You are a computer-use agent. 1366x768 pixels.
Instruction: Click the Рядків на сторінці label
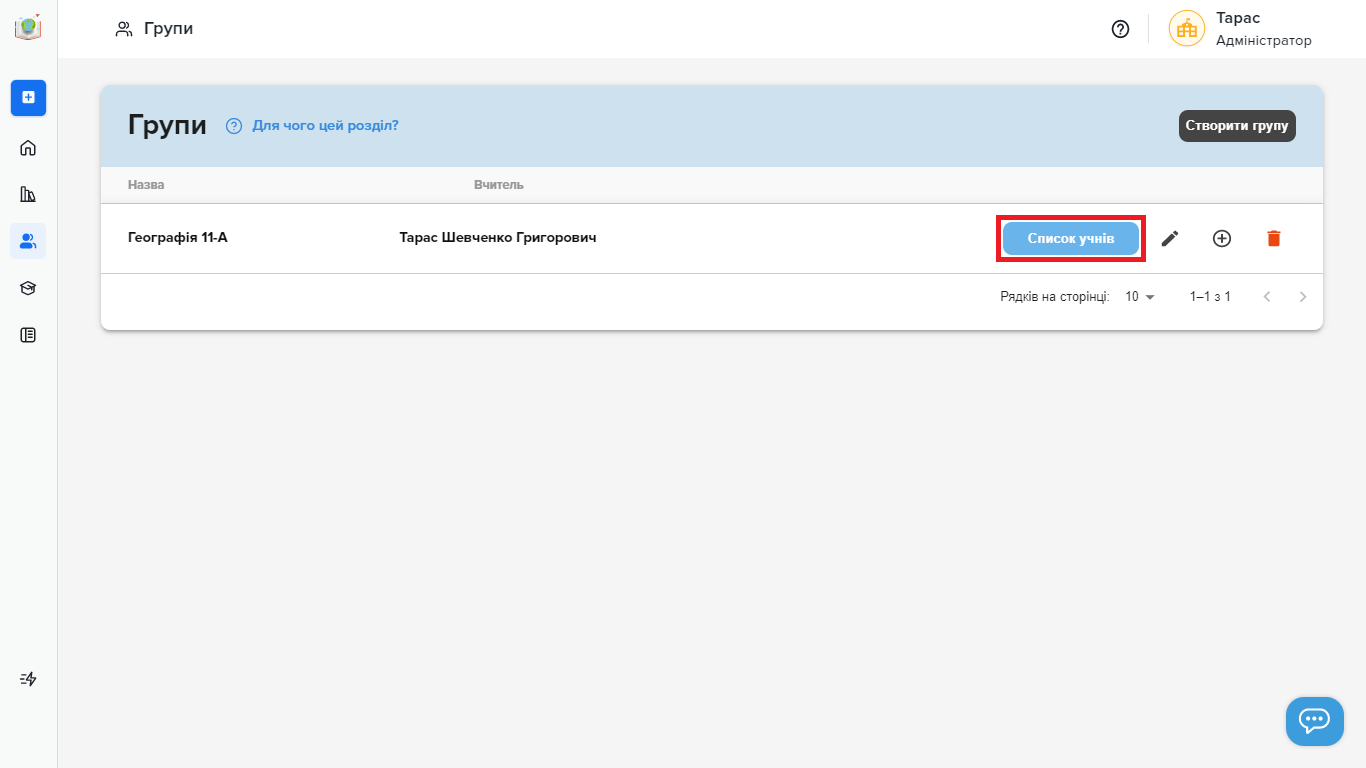1055,297
